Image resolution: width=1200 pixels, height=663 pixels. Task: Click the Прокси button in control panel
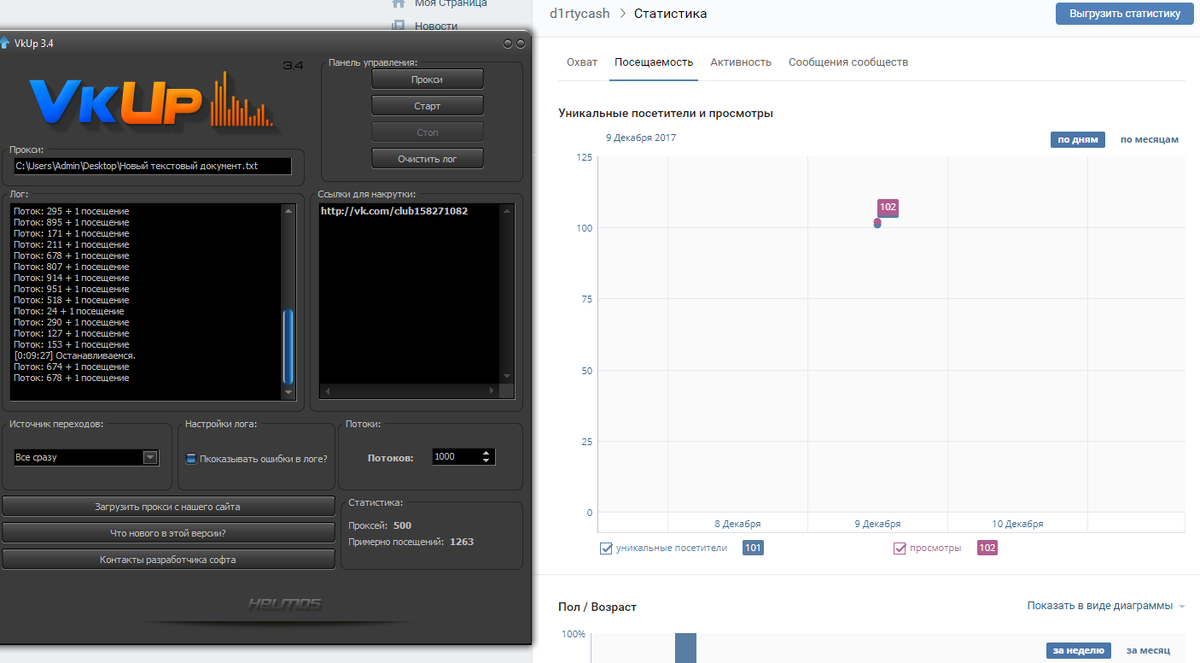[x=427, y=79]
